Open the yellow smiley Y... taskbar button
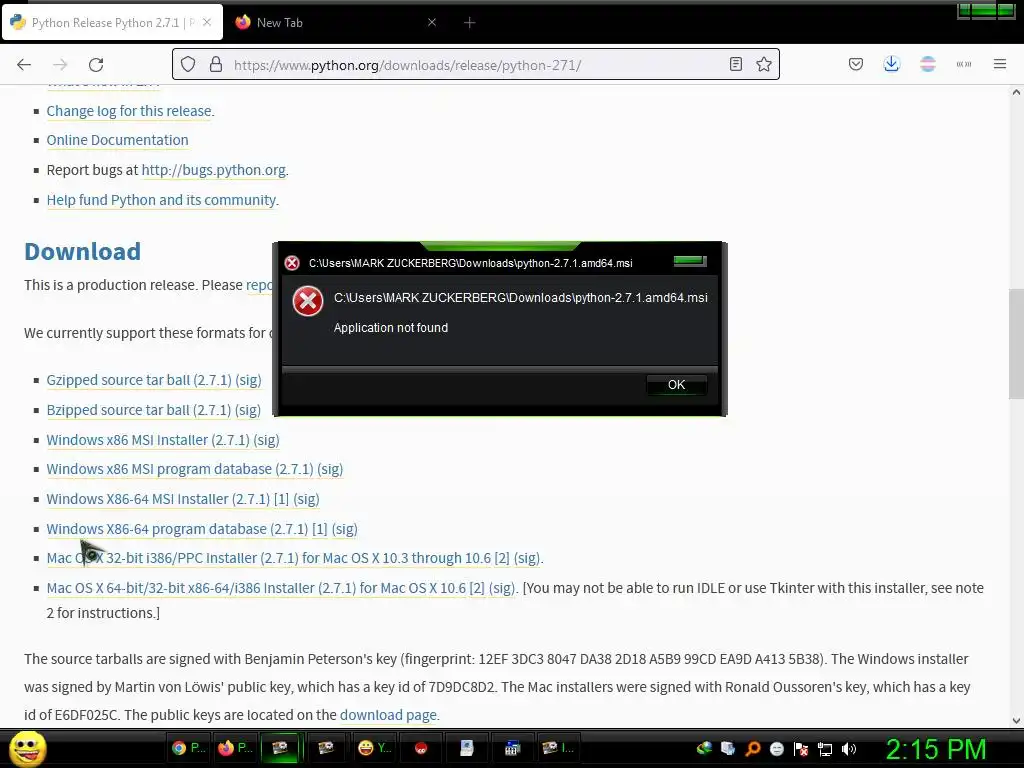 374,748
